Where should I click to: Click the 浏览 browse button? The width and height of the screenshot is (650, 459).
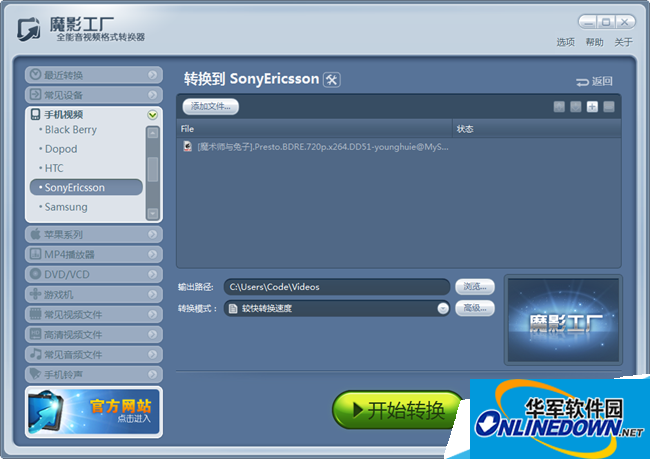tap(474, 287)
